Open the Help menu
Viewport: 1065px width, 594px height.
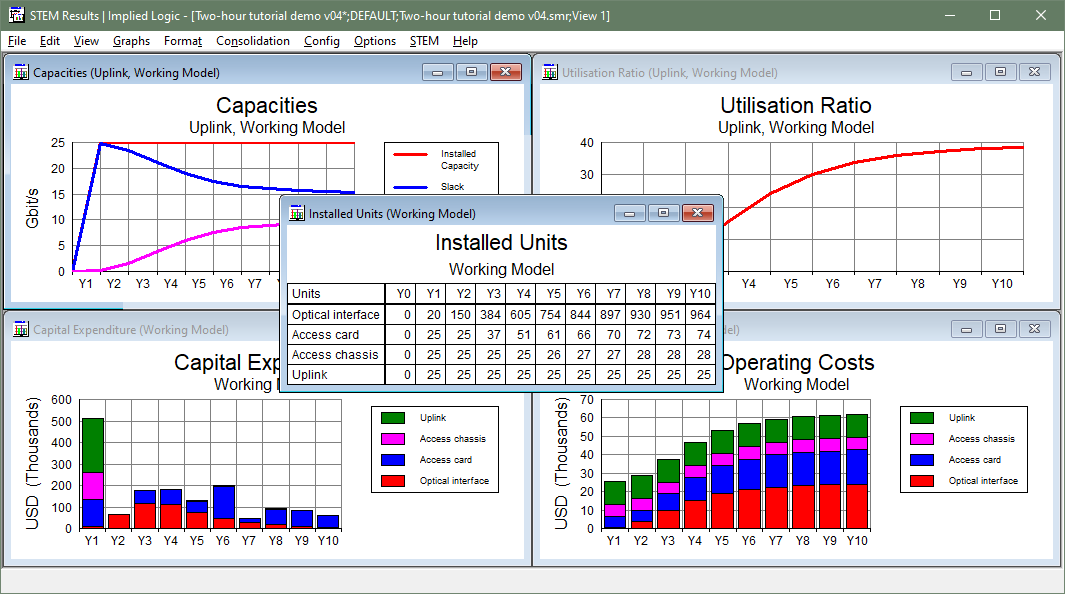[x=465, y=41]
